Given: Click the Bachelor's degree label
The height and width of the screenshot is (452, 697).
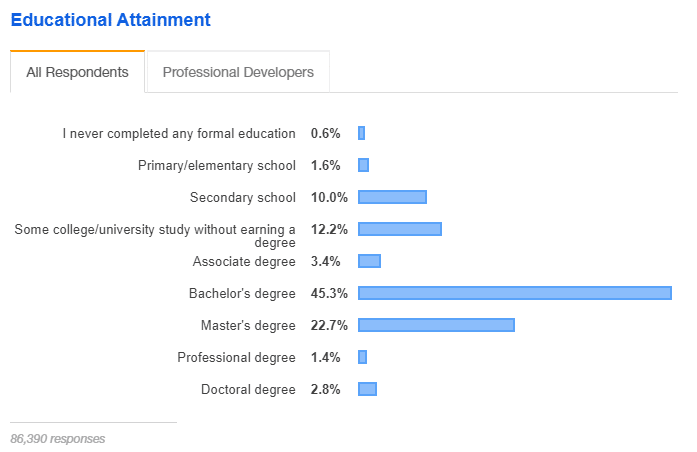Looking at the screenshot, I should (242, 294).
